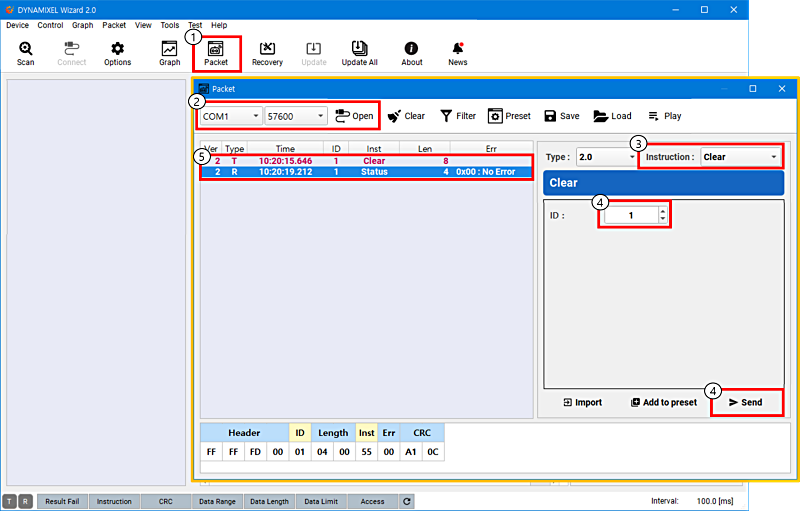Toggle the Instruction filter in the status bar

point(114,501)
